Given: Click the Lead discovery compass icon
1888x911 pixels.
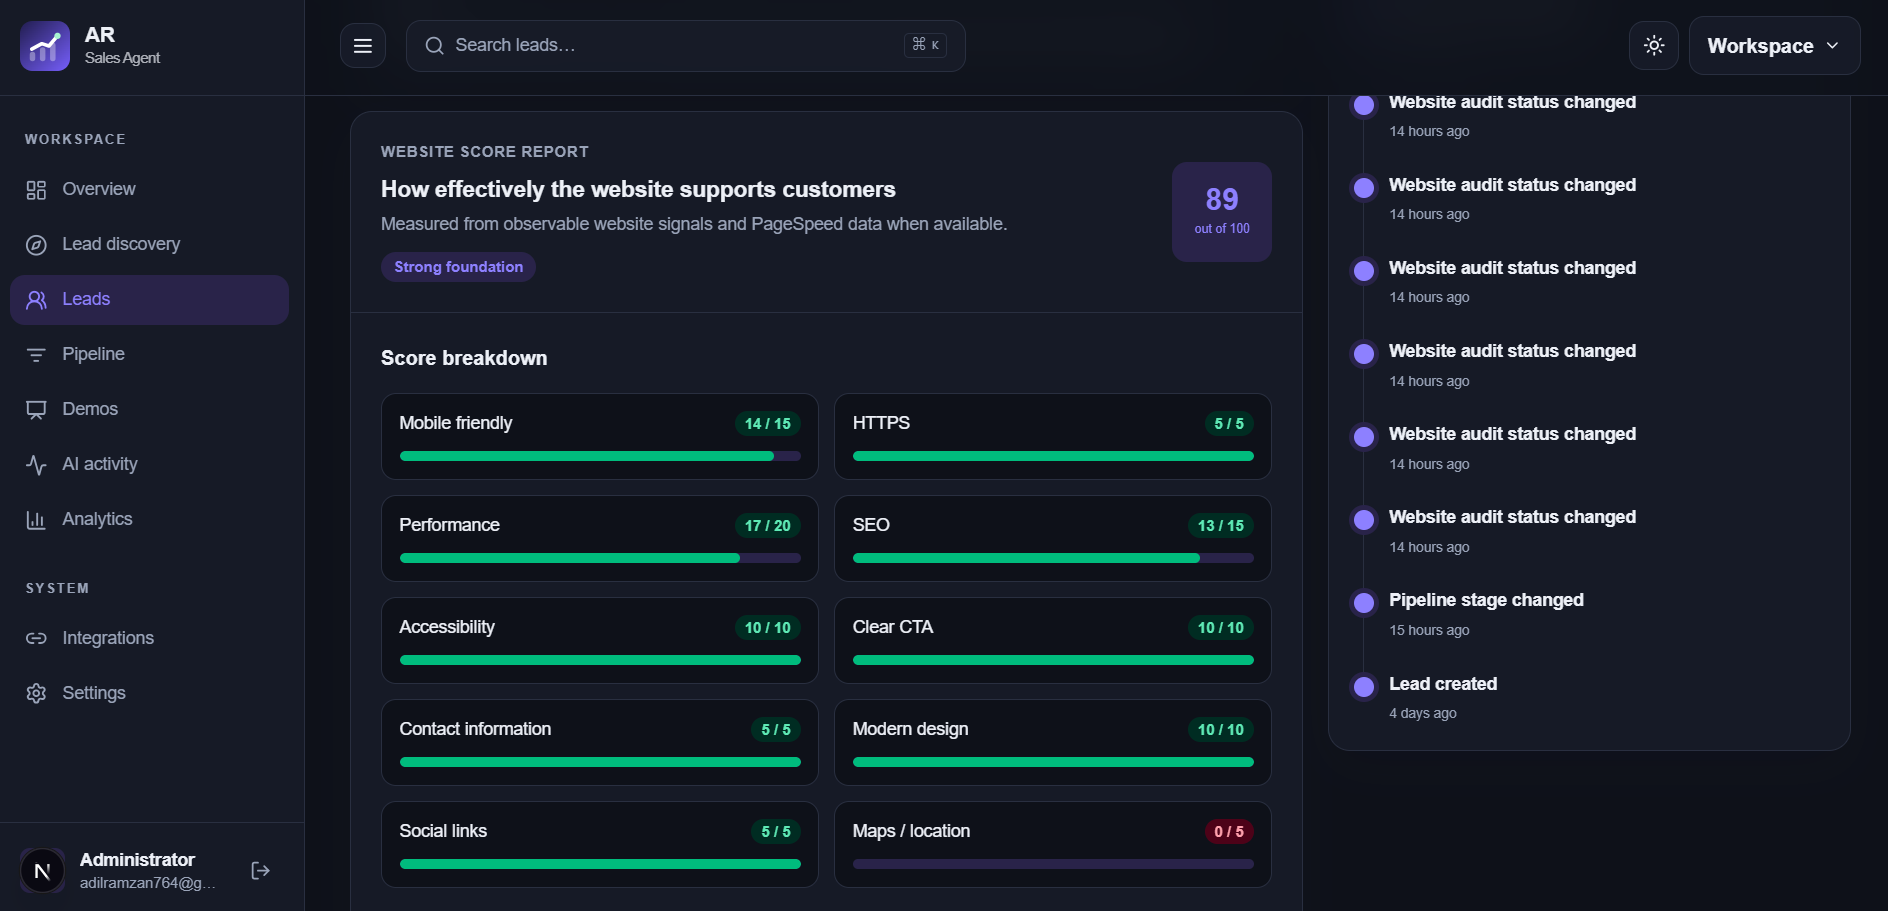Looking at the screenshot, I should click(36, 245).
